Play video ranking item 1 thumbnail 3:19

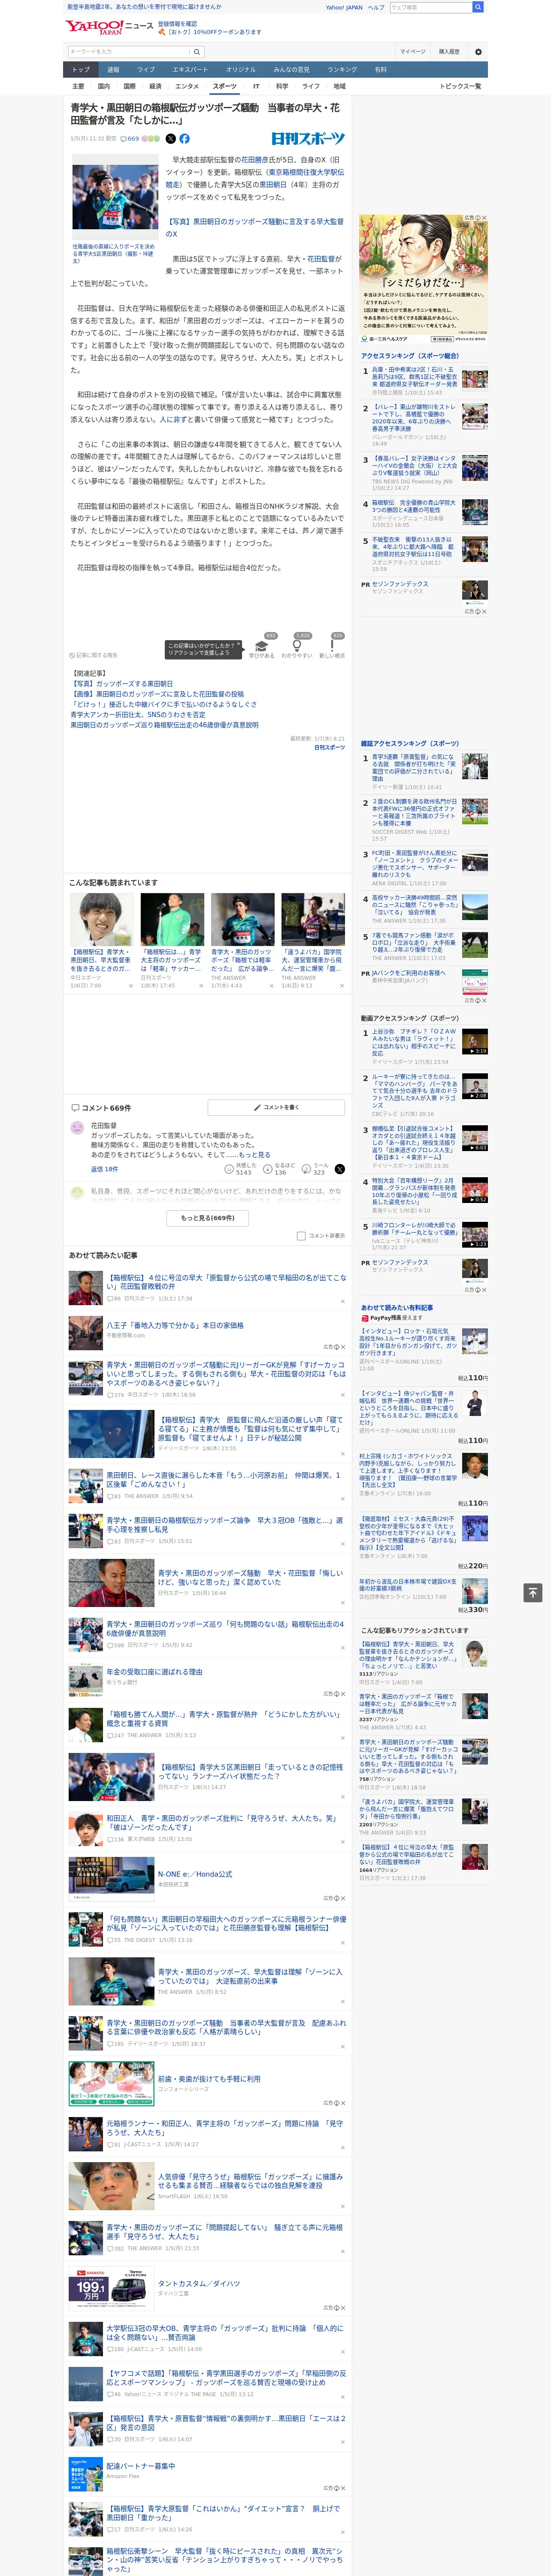tap(474, 1041)
